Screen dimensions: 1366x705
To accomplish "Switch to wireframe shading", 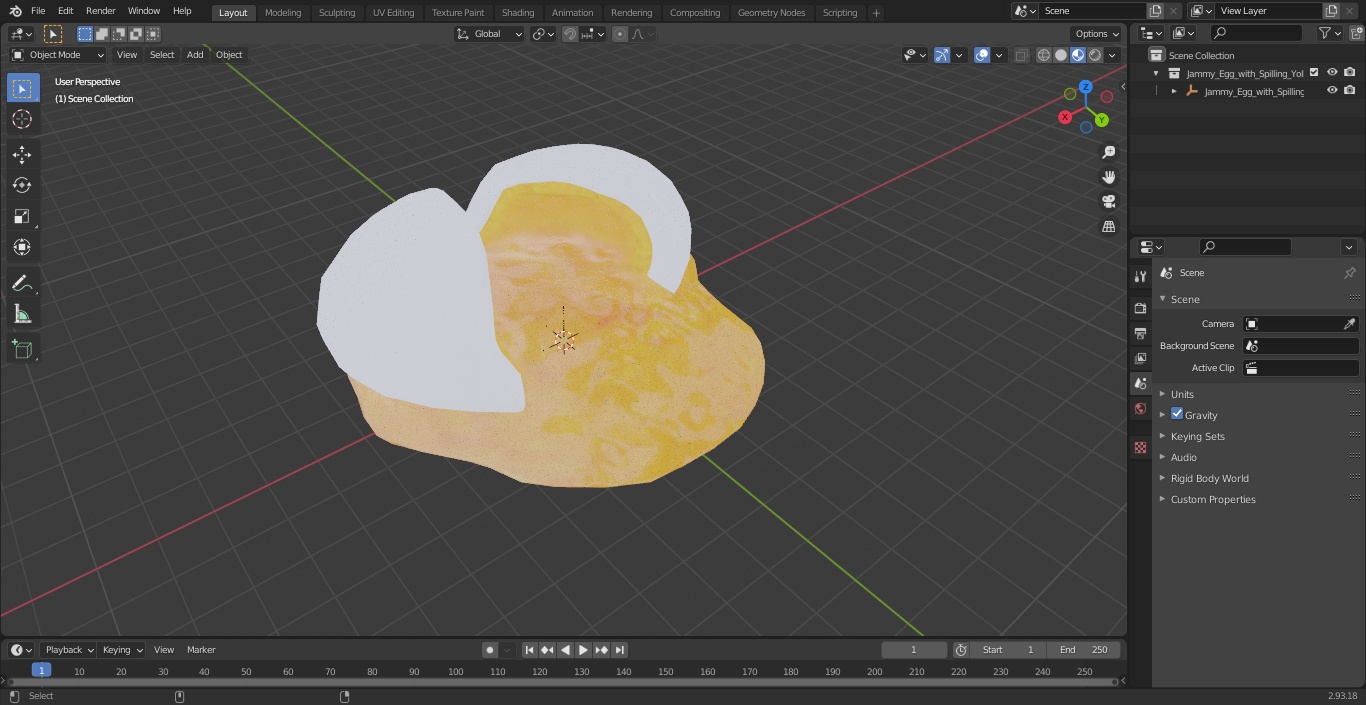I will pos(1044,55).
